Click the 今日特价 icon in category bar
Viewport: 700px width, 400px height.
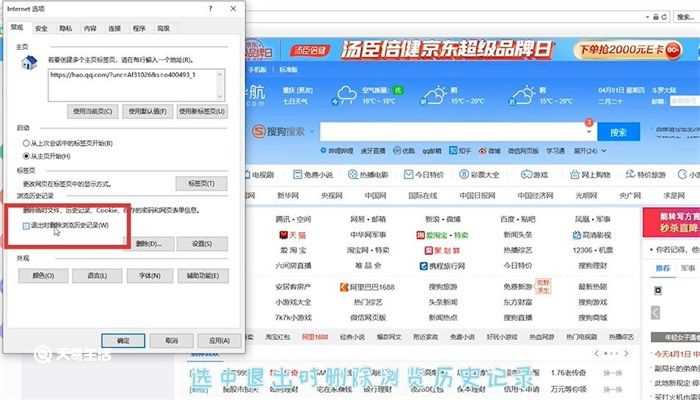pyautogui.click(x=408, y=175)
